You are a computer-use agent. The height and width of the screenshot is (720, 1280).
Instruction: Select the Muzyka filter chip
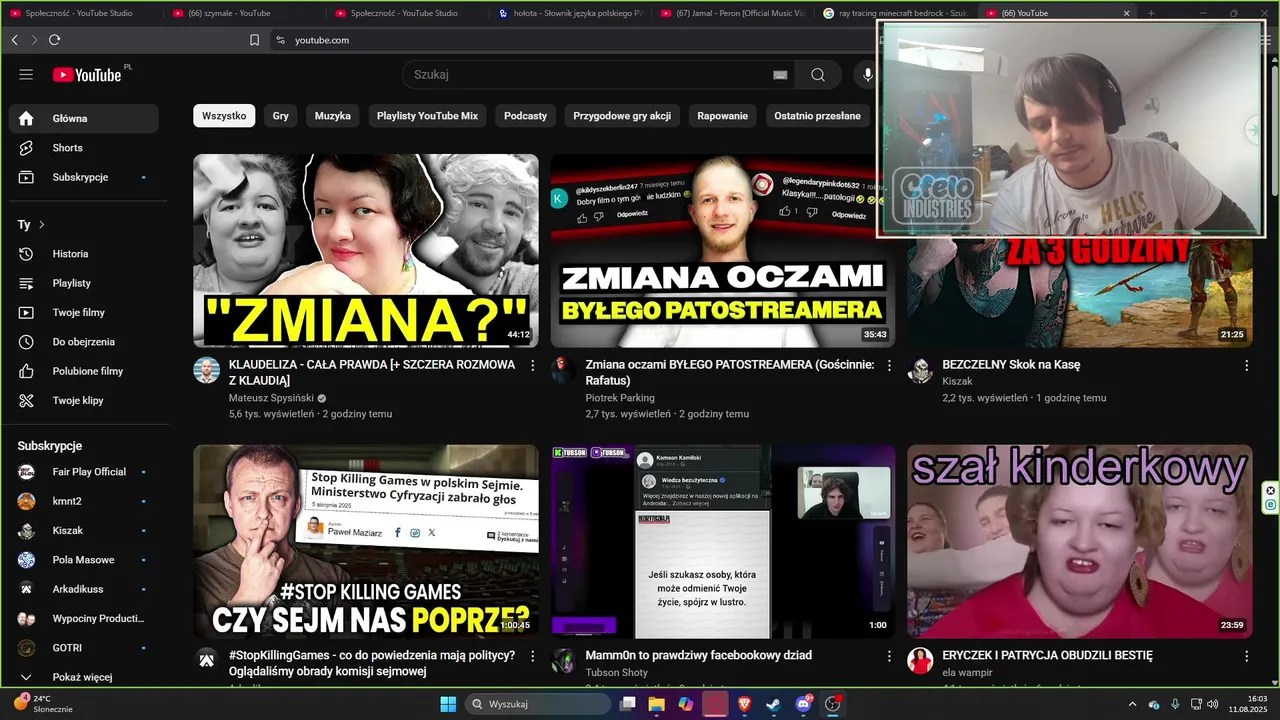point(333,116)
